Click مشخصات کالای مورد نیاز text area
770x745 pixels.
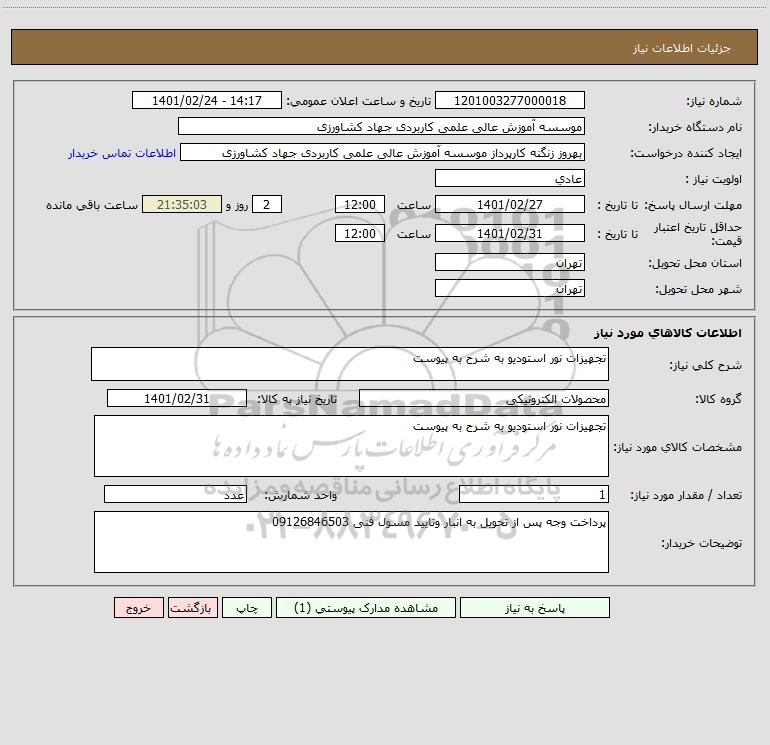point(351,446)
